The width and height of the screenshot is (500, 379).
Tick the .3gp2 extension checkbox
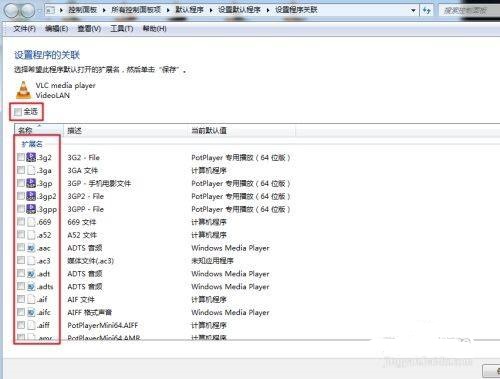coord(21,196)
